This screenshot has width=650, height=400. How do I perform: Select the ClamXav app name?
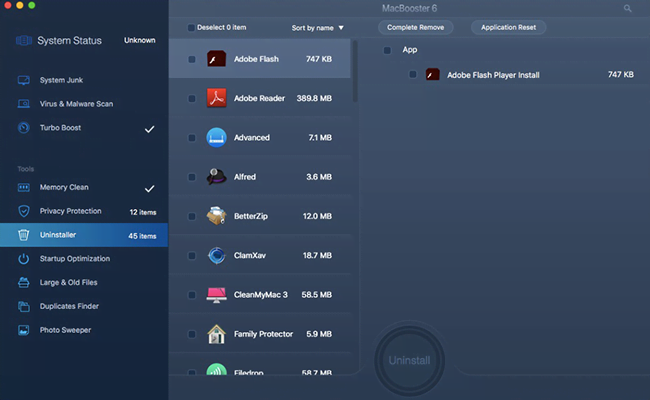click(x=250, y=255)
